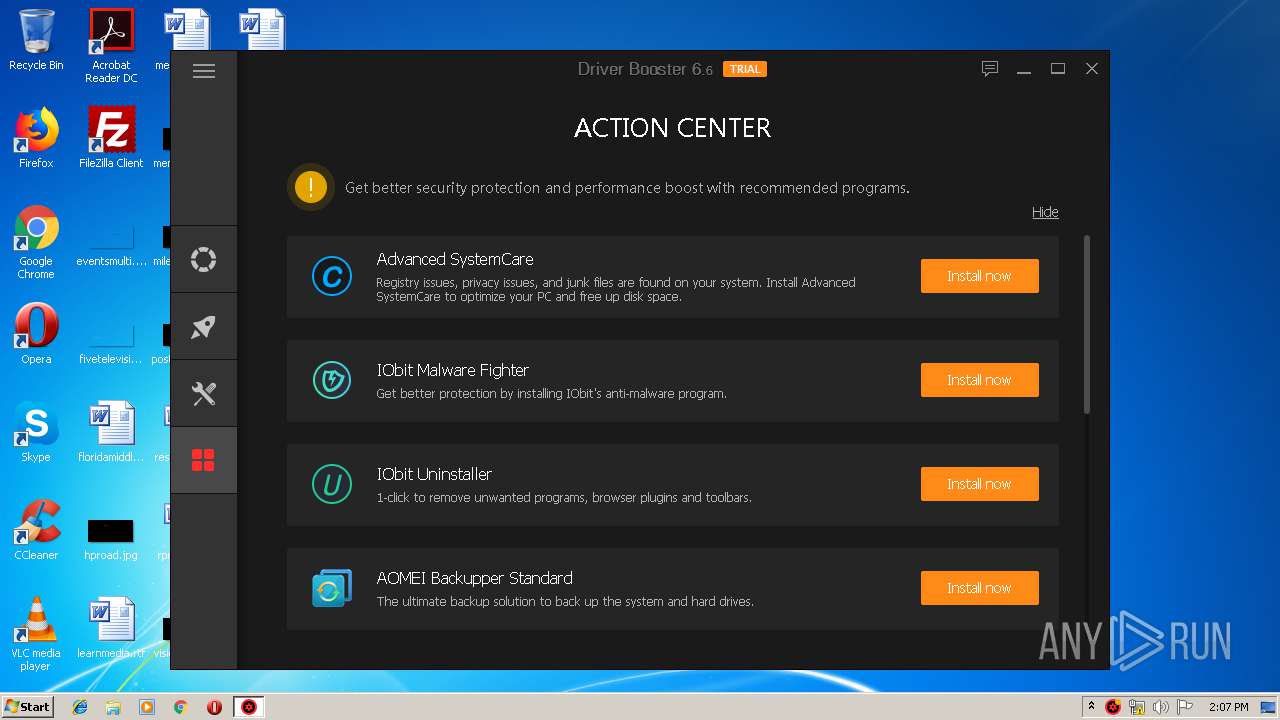Open the Scan tab in the sidebar
Image resolution: width=1280 pixels, height=720 pixels.
pos(204,260)
